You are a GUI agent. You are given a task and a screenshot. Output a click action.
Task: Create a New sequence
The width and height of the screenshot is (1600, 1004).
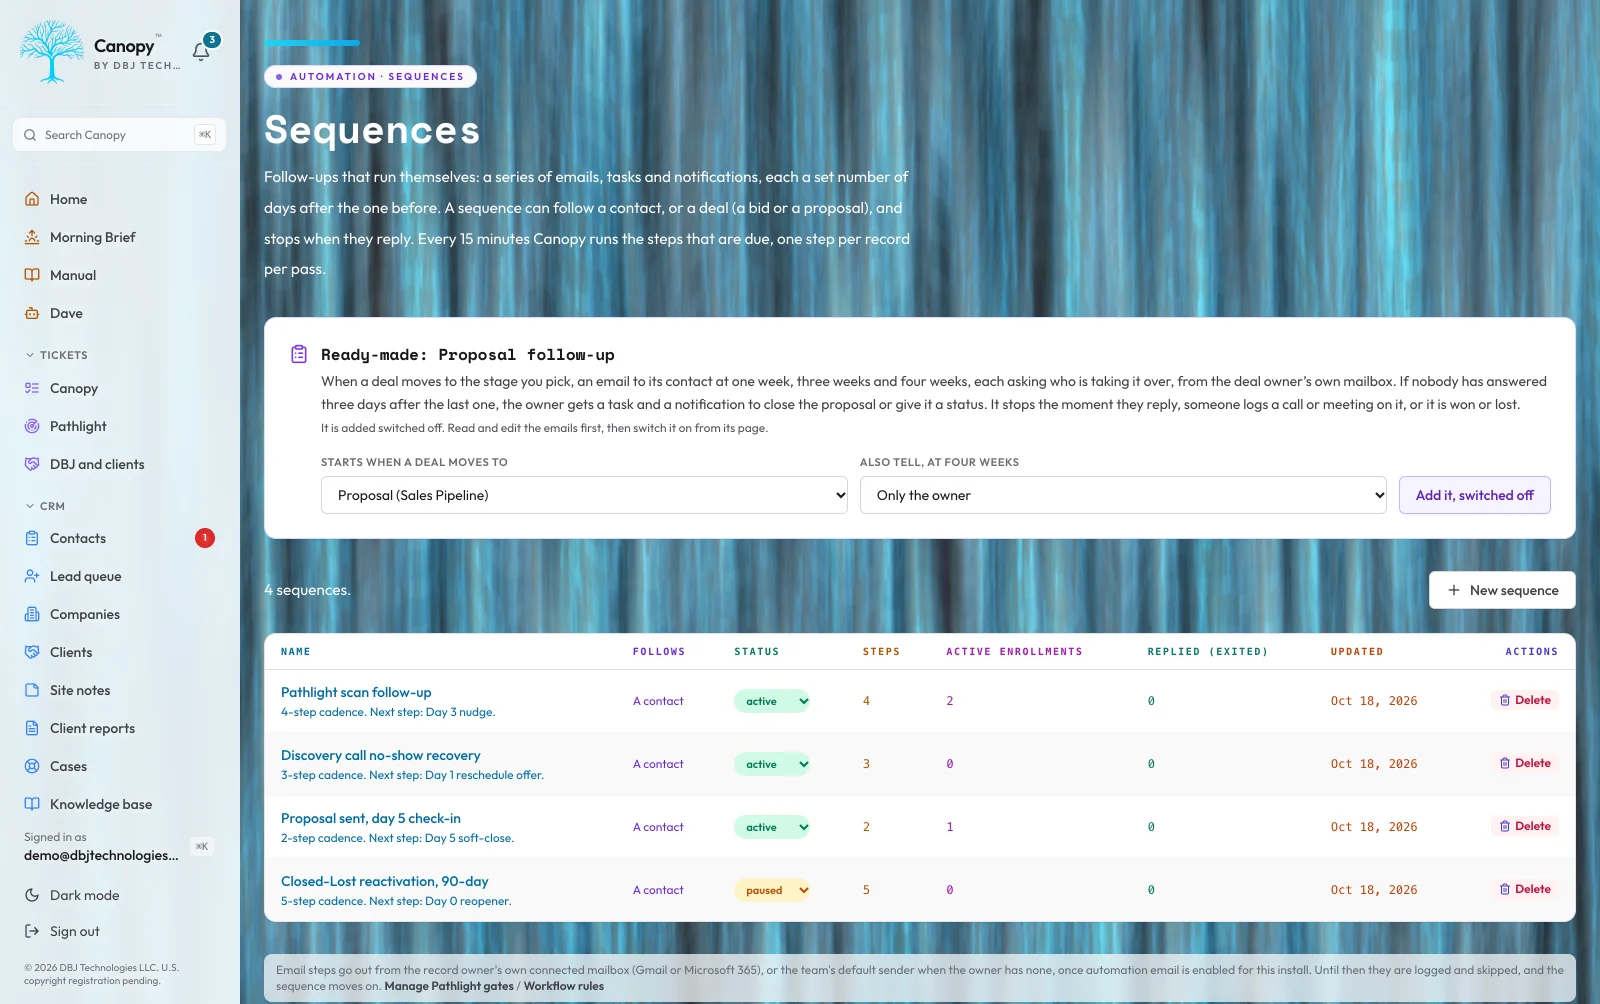[x=1502, y=590]
